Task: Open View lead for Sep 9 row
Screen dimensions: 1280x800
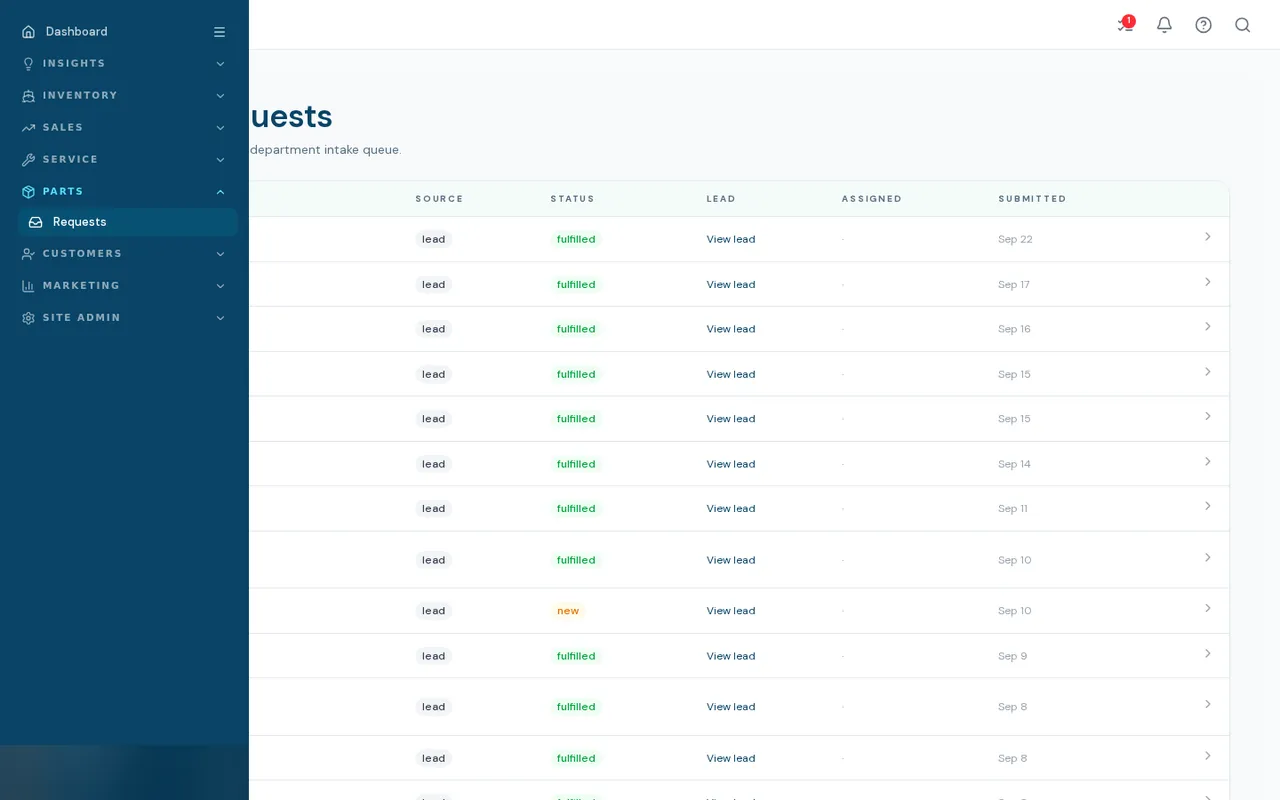Action: 731,656
